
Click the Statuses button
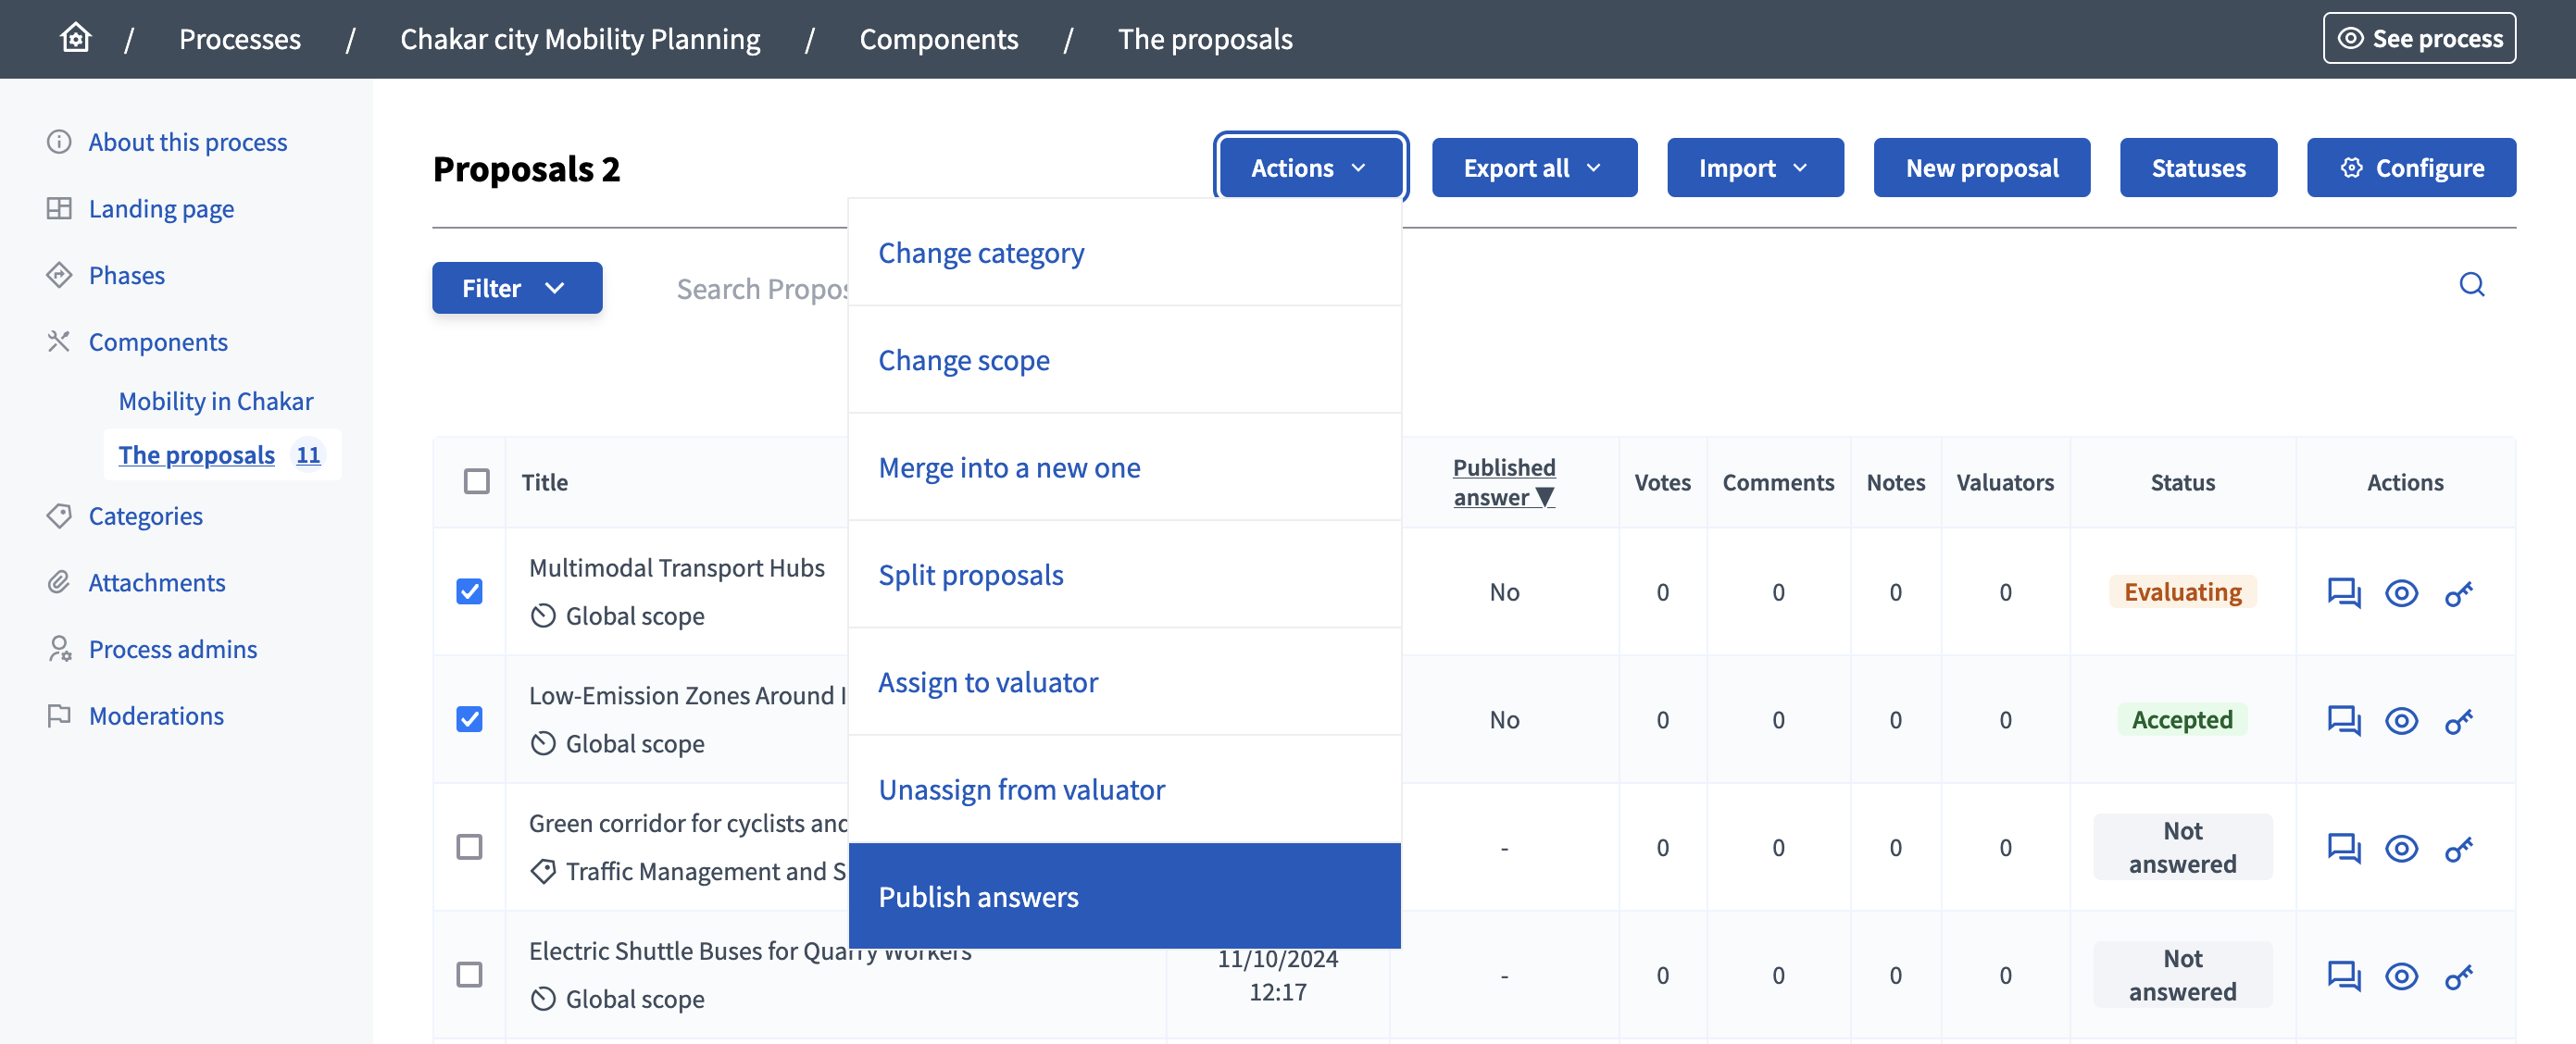click(2198, 166)
